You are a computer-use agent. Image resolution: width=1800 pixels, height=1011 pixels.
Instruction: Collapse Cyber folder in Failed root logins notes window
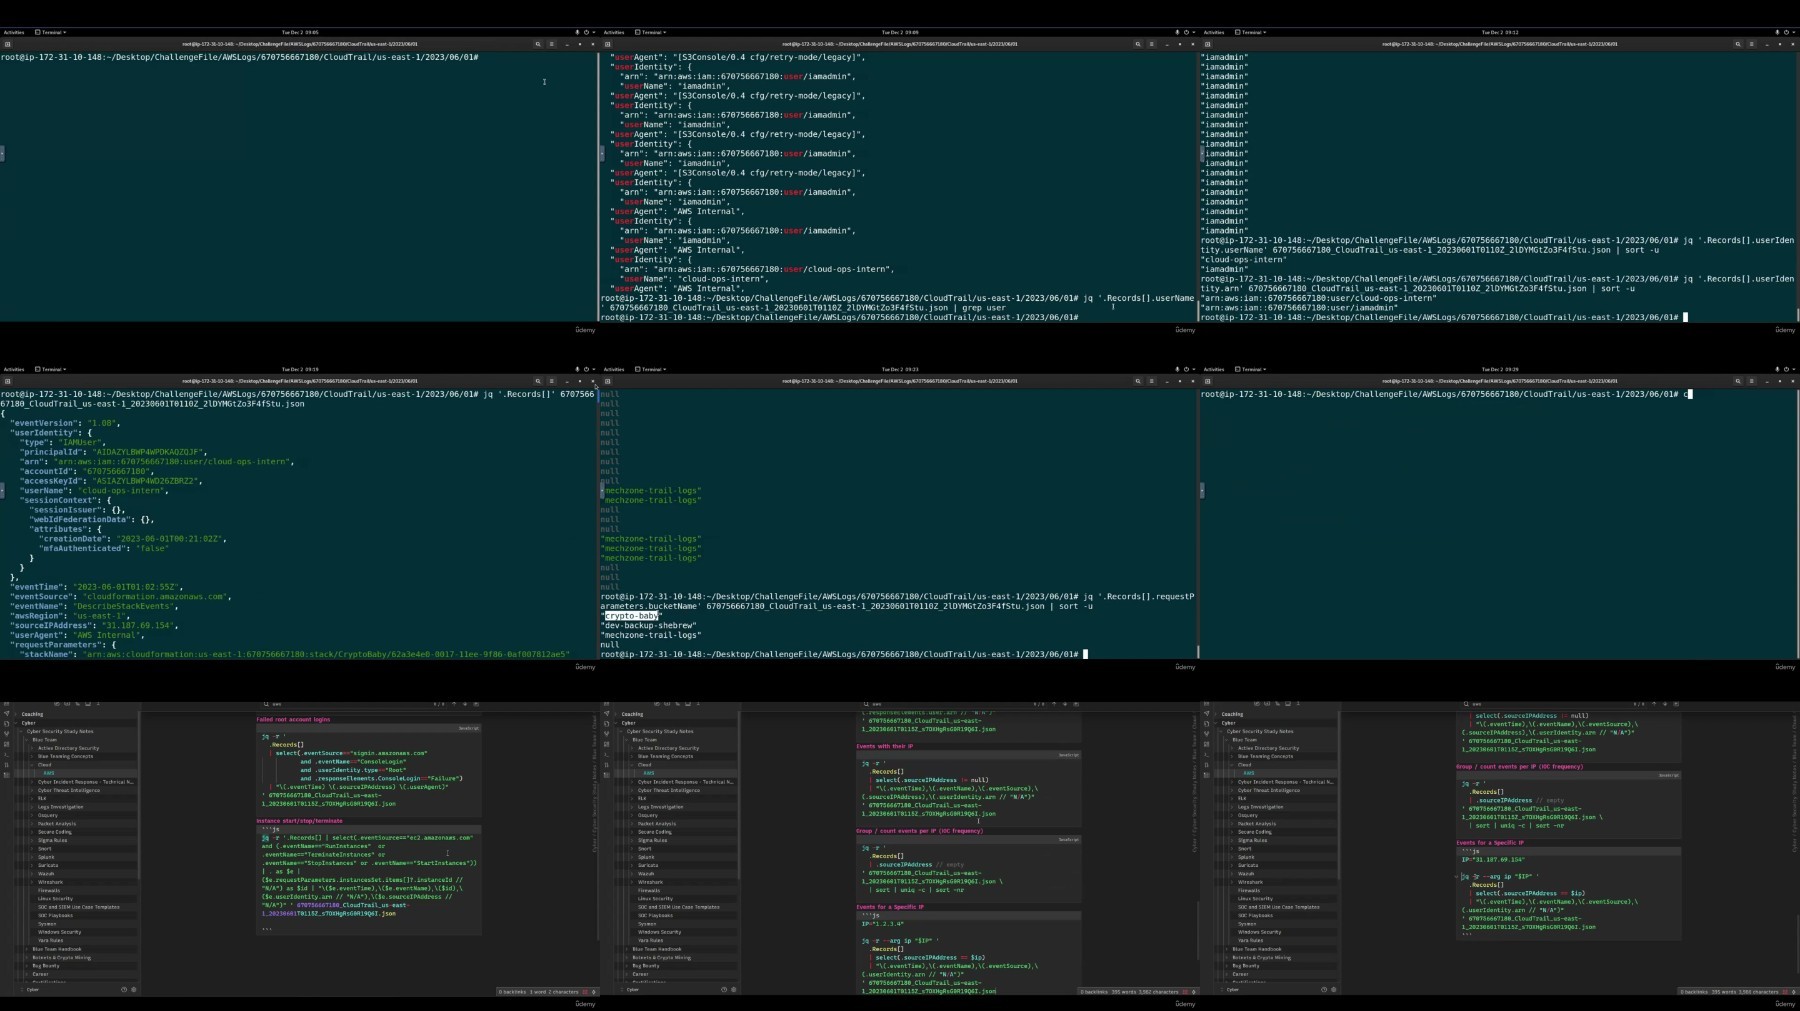tap(16, 723)
